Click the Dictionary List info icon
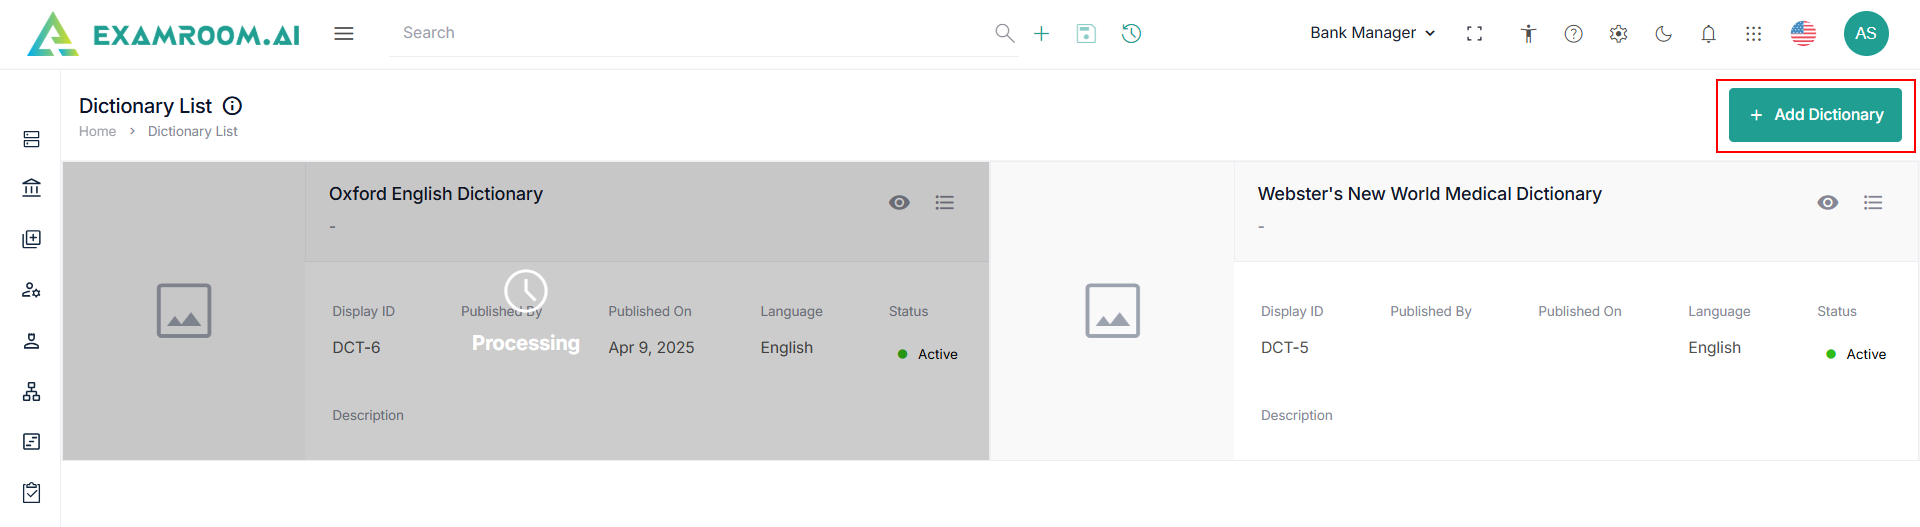The height and width of the screenshot is (527, 1920). pyautogui.click(x=232, y=106)
